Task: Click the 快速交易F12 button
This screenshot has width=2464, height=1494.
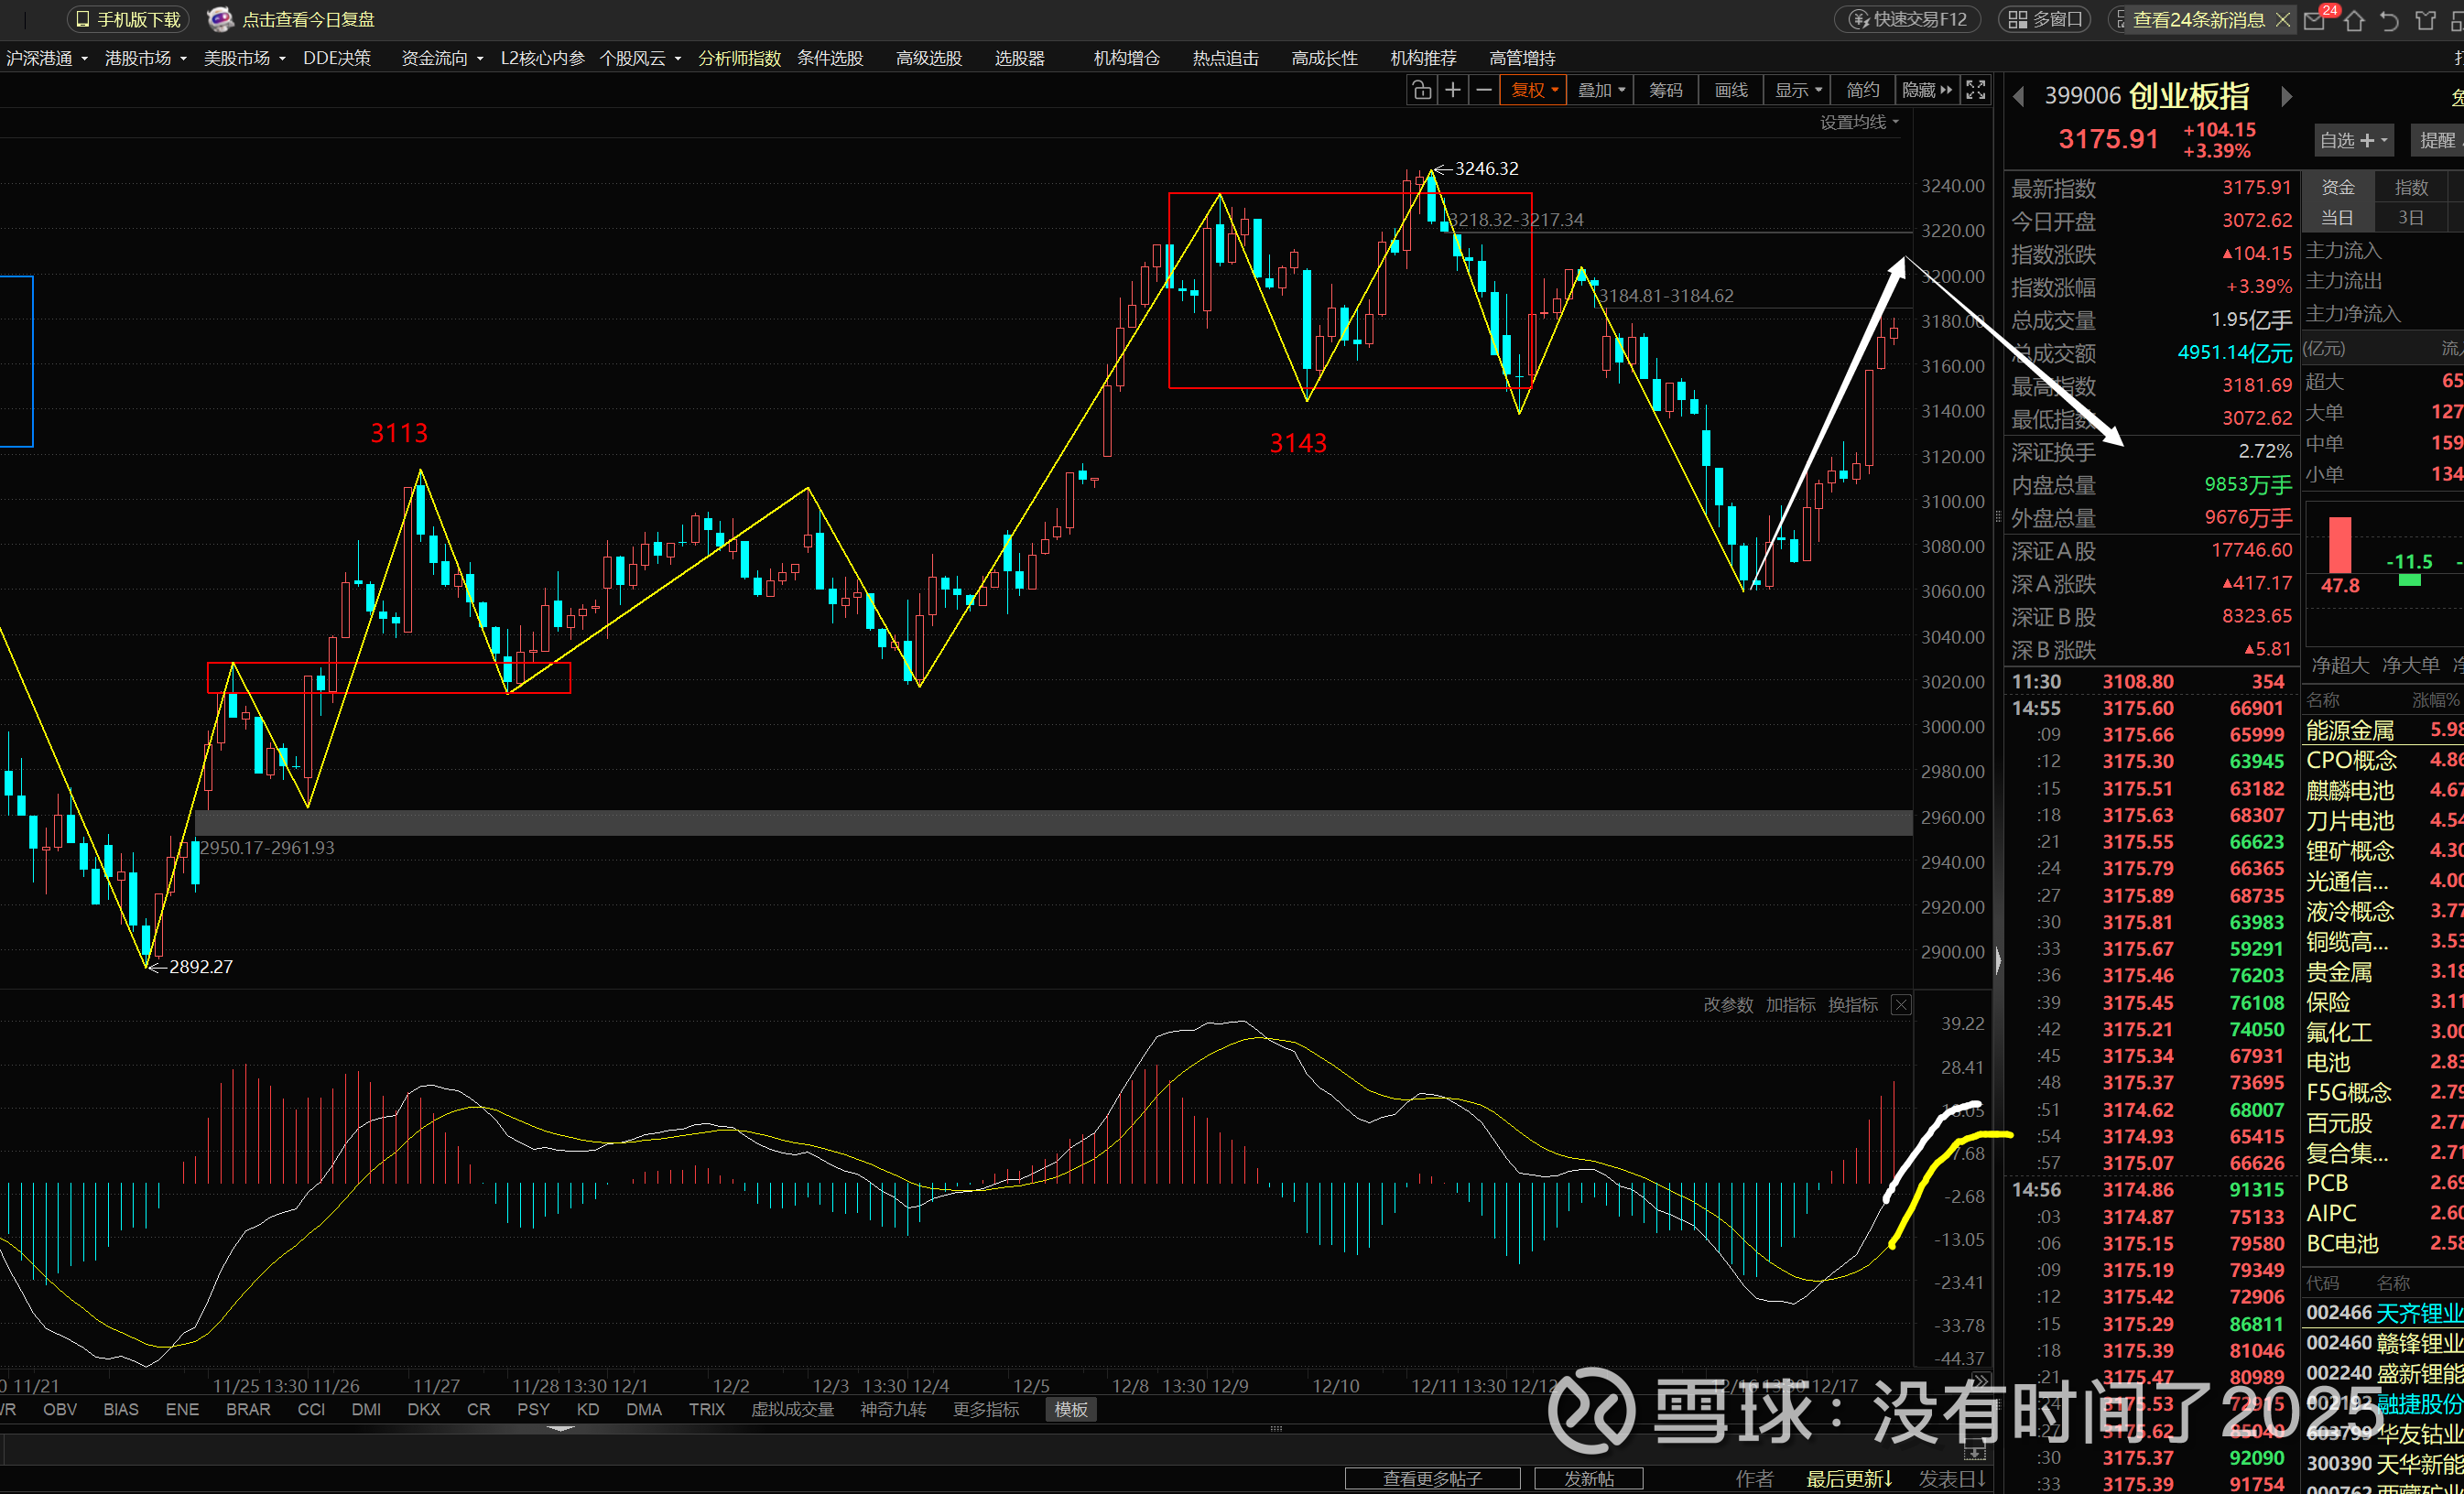Action: [1908, 20]
